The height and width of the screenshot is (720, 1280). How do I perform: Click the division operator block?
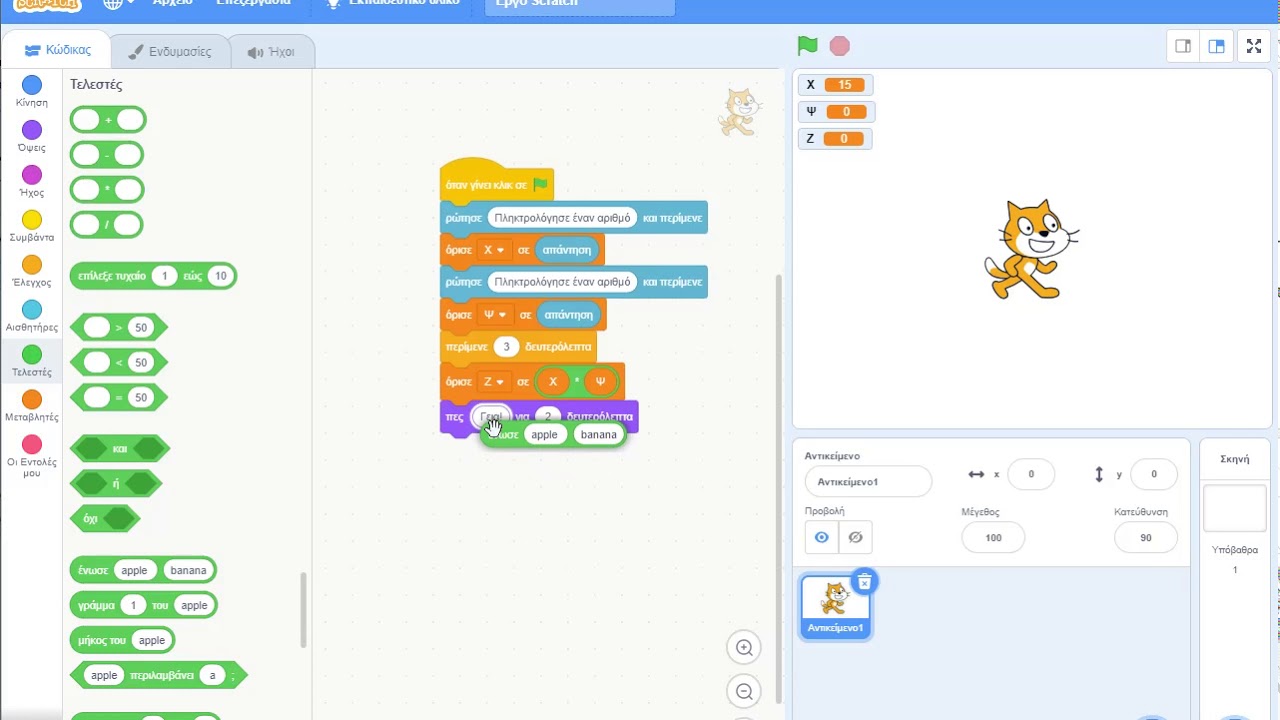[107, 225]
